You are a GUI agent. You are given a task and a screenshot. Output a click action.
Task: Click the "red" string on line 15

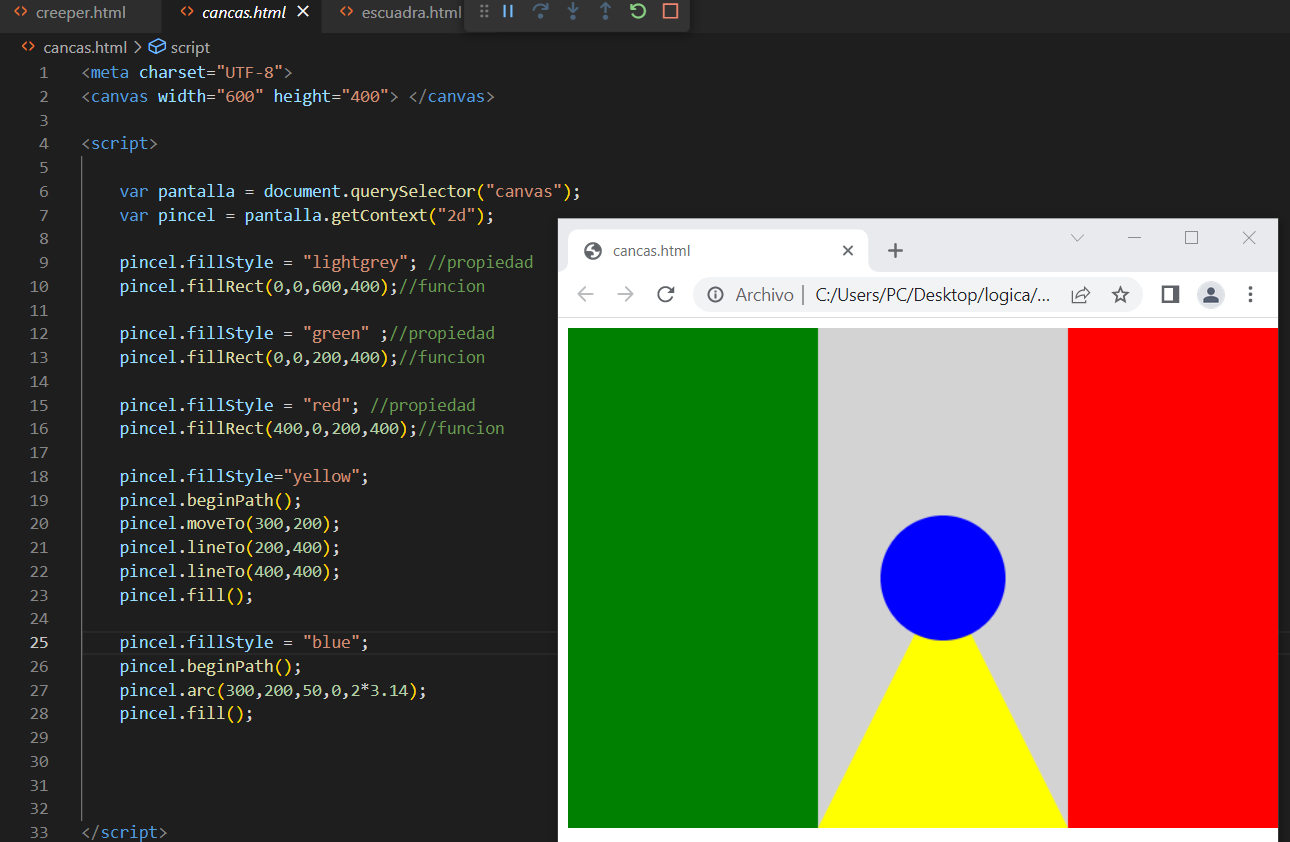click(327, 405)
